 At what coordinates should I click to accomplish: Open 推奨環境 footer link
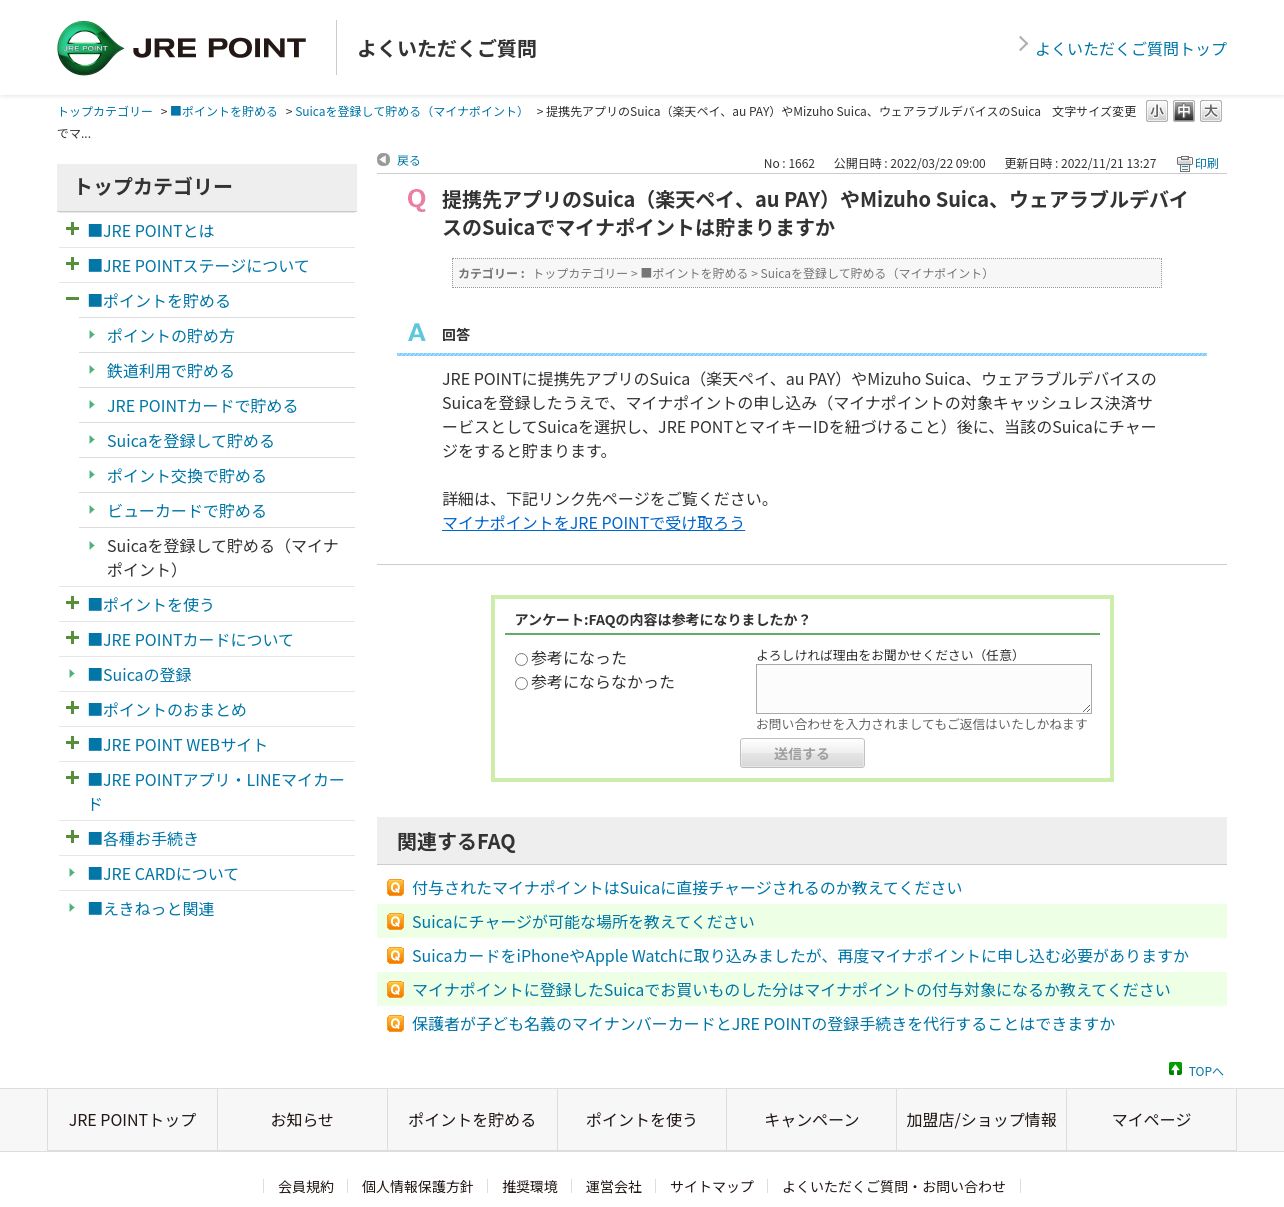[530, 1186]
